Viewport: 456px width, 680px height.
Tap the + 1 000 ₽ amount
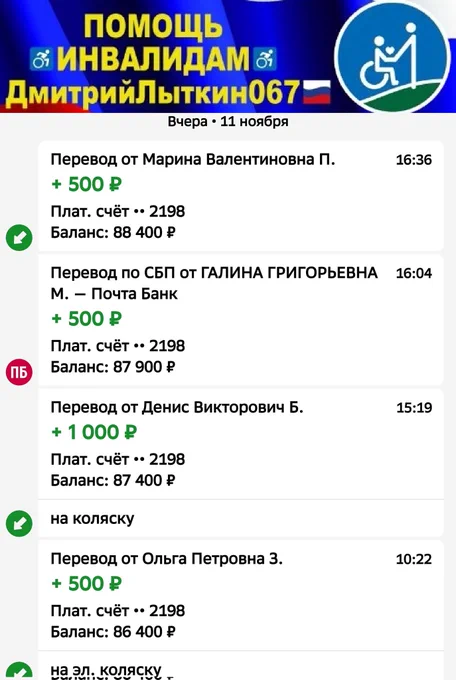[x=94, y=432]
